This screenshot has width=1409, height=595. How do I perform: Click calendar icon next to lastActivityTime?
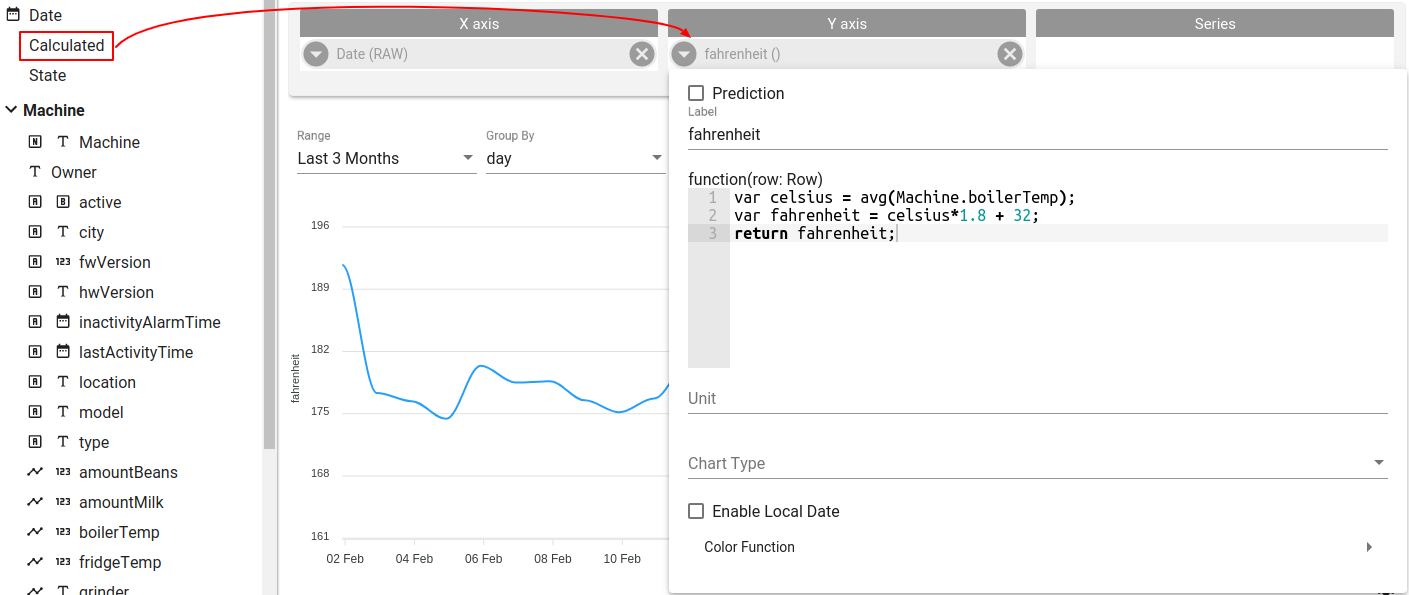coord(63,352)
